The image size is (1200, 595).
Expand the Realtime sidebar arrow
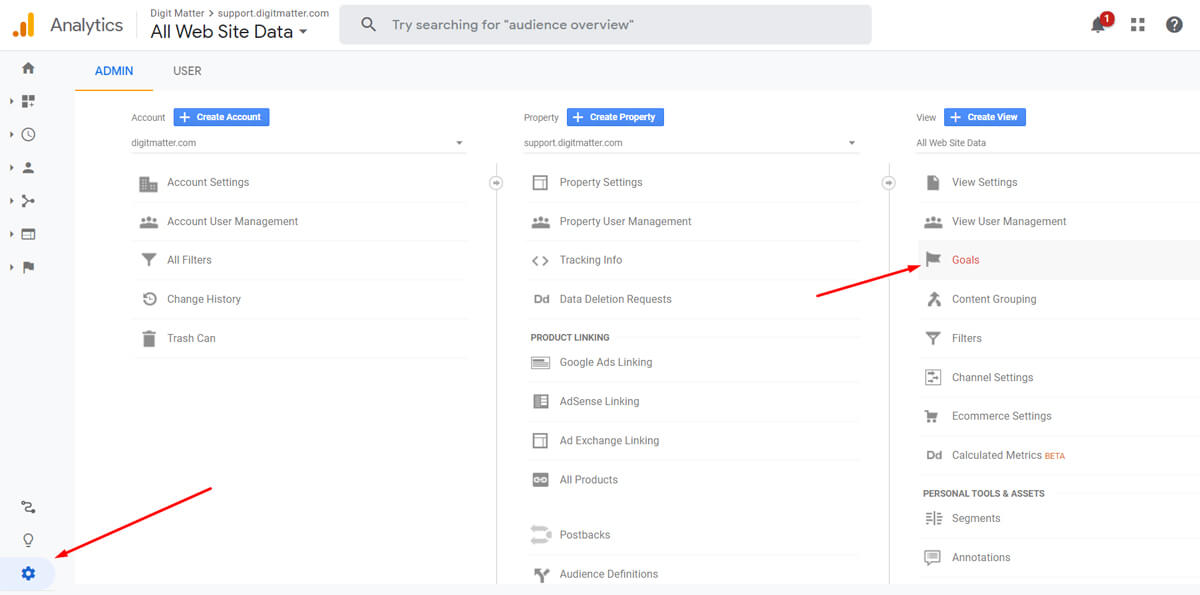click(x=11, y=134)
